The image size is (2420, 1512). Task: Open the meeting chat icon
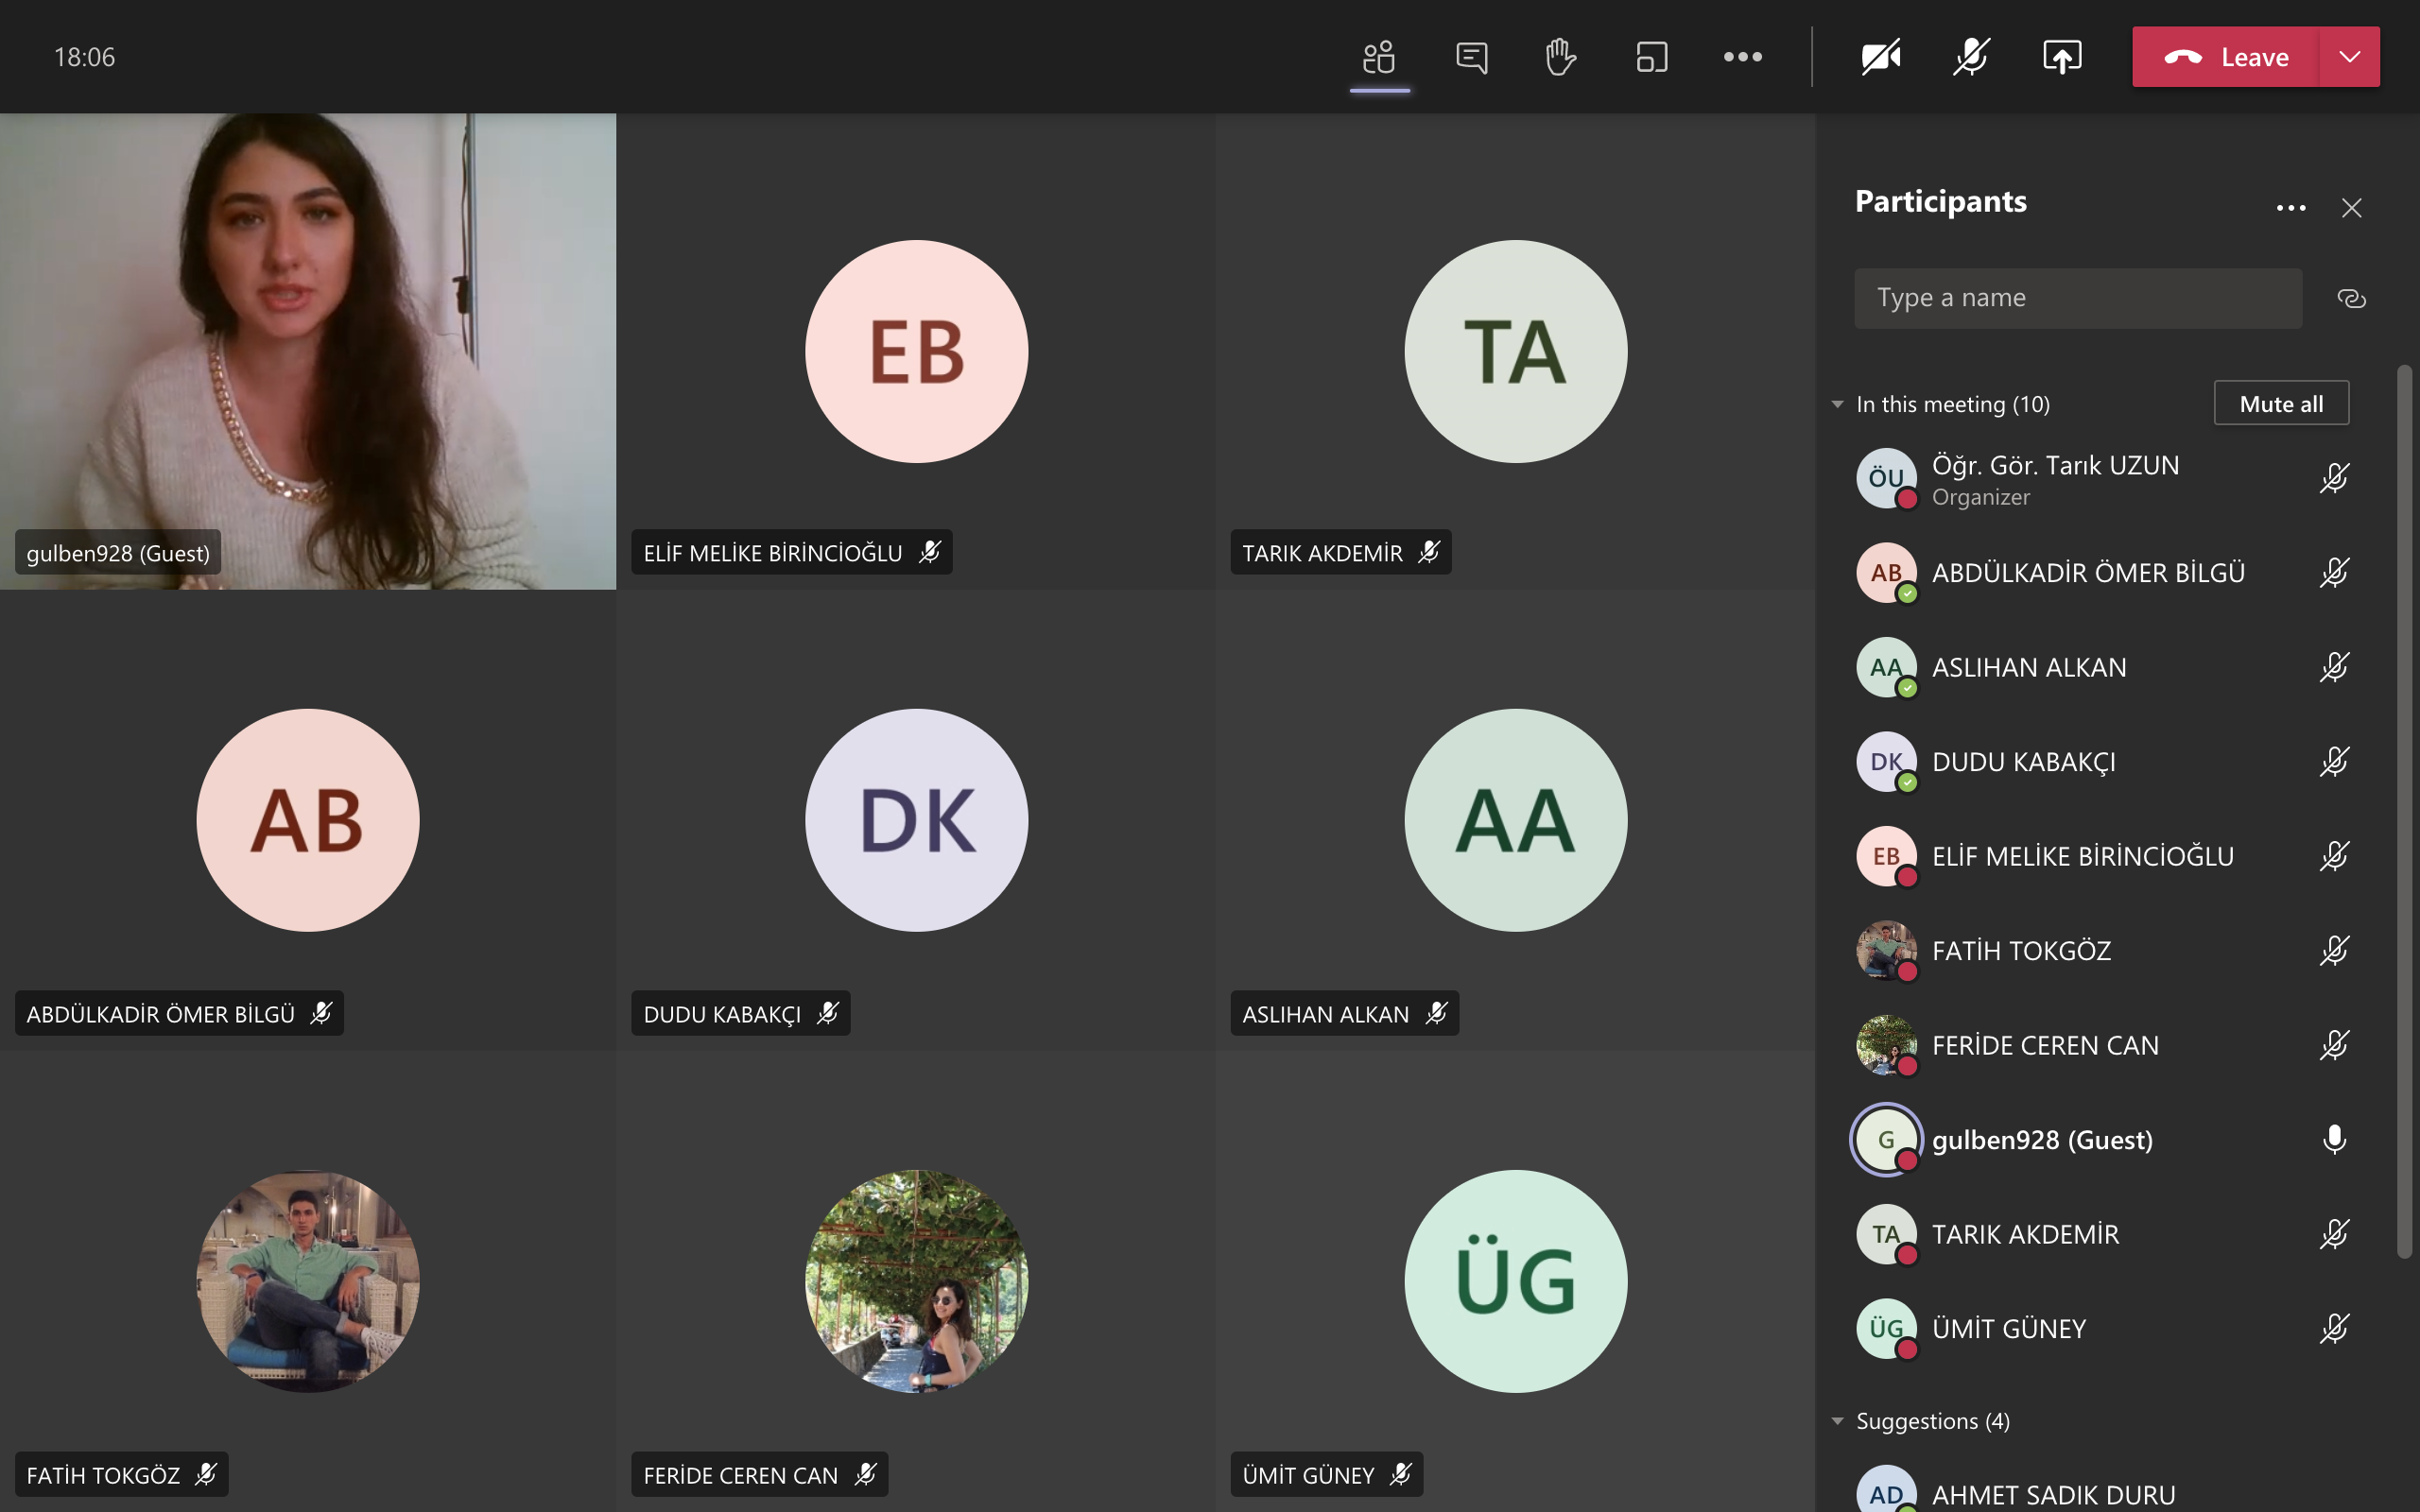tap(1471, 57)
